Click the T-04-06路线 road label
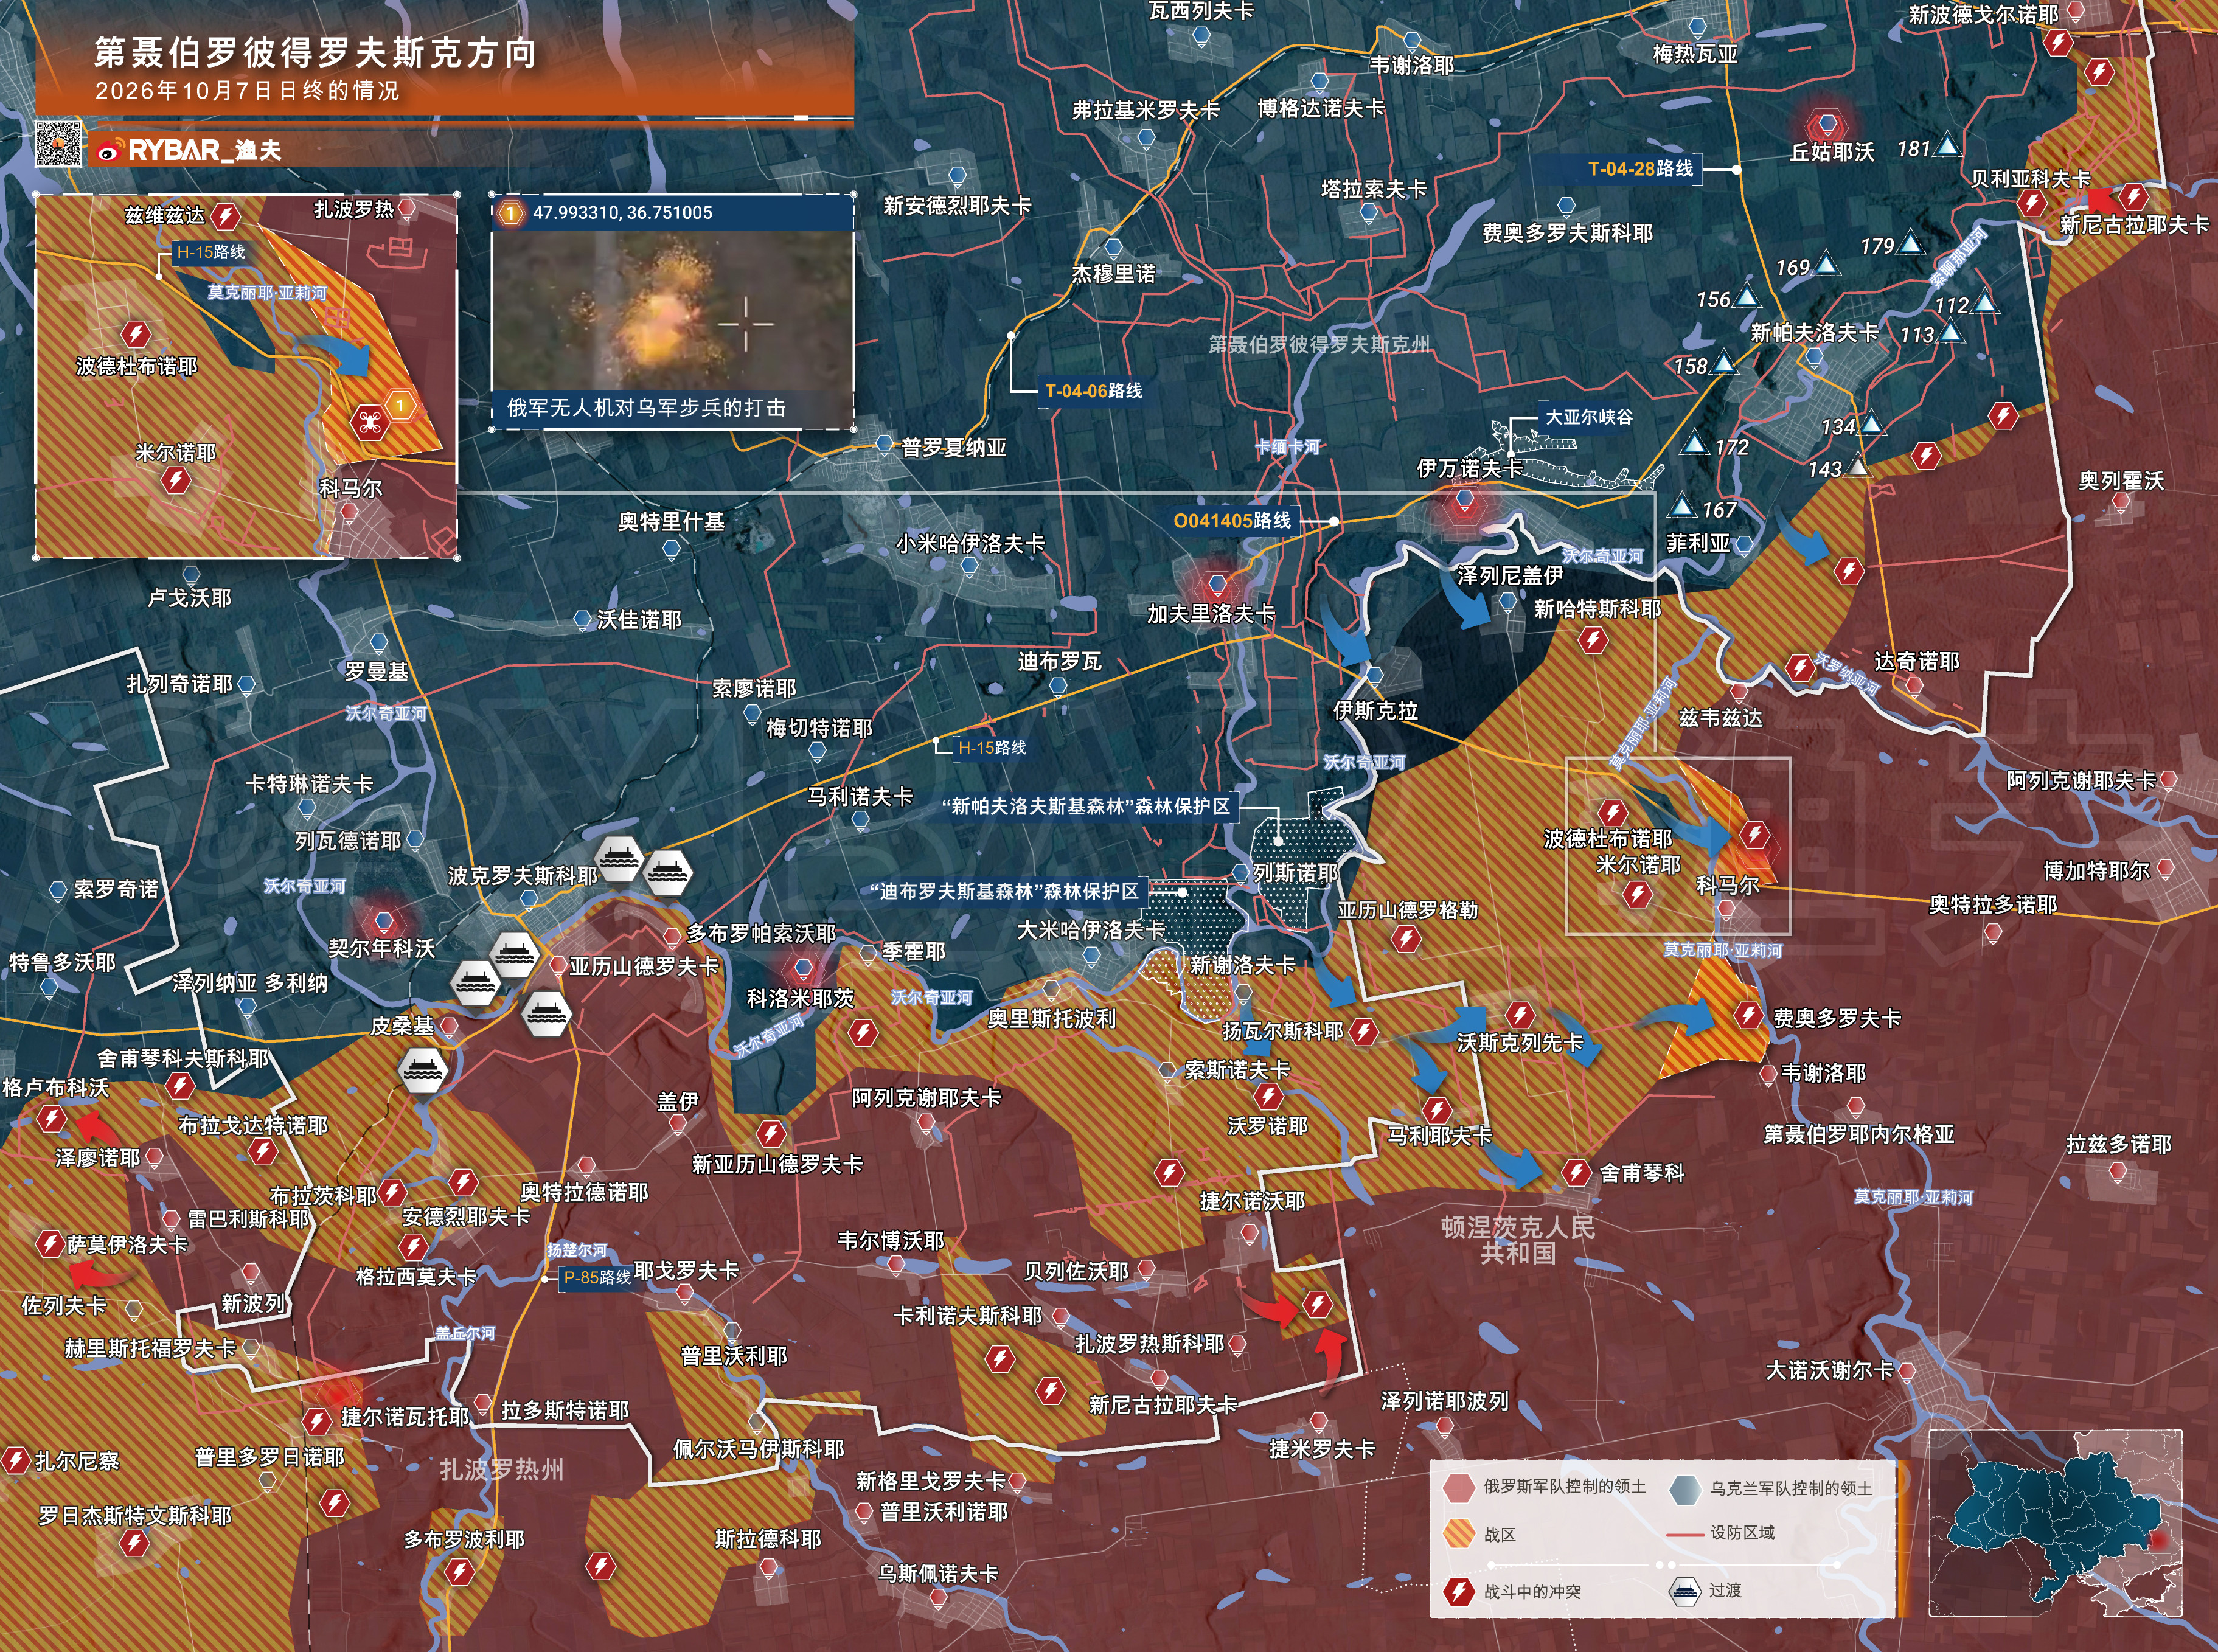Image resolution: width=2218 pixels, height=1652 pixels. 1094,391
